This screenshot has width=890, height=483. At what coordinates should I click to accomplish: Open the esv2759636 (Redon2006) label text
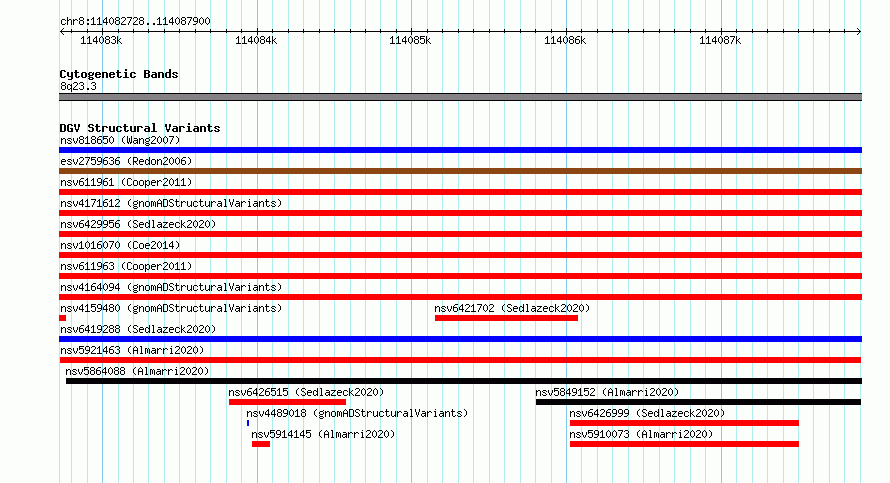pyautogui.click(x=126, y=161)
